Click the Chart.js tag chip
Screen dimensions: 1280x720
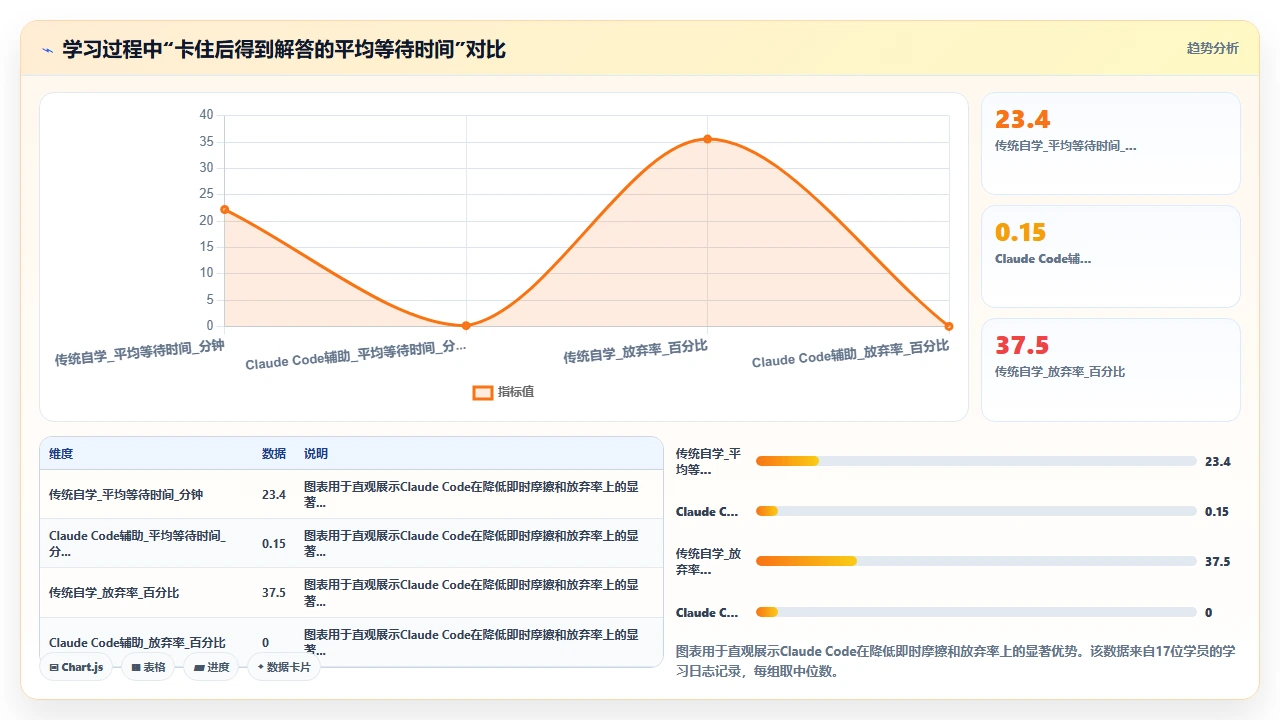pos(76,667)
